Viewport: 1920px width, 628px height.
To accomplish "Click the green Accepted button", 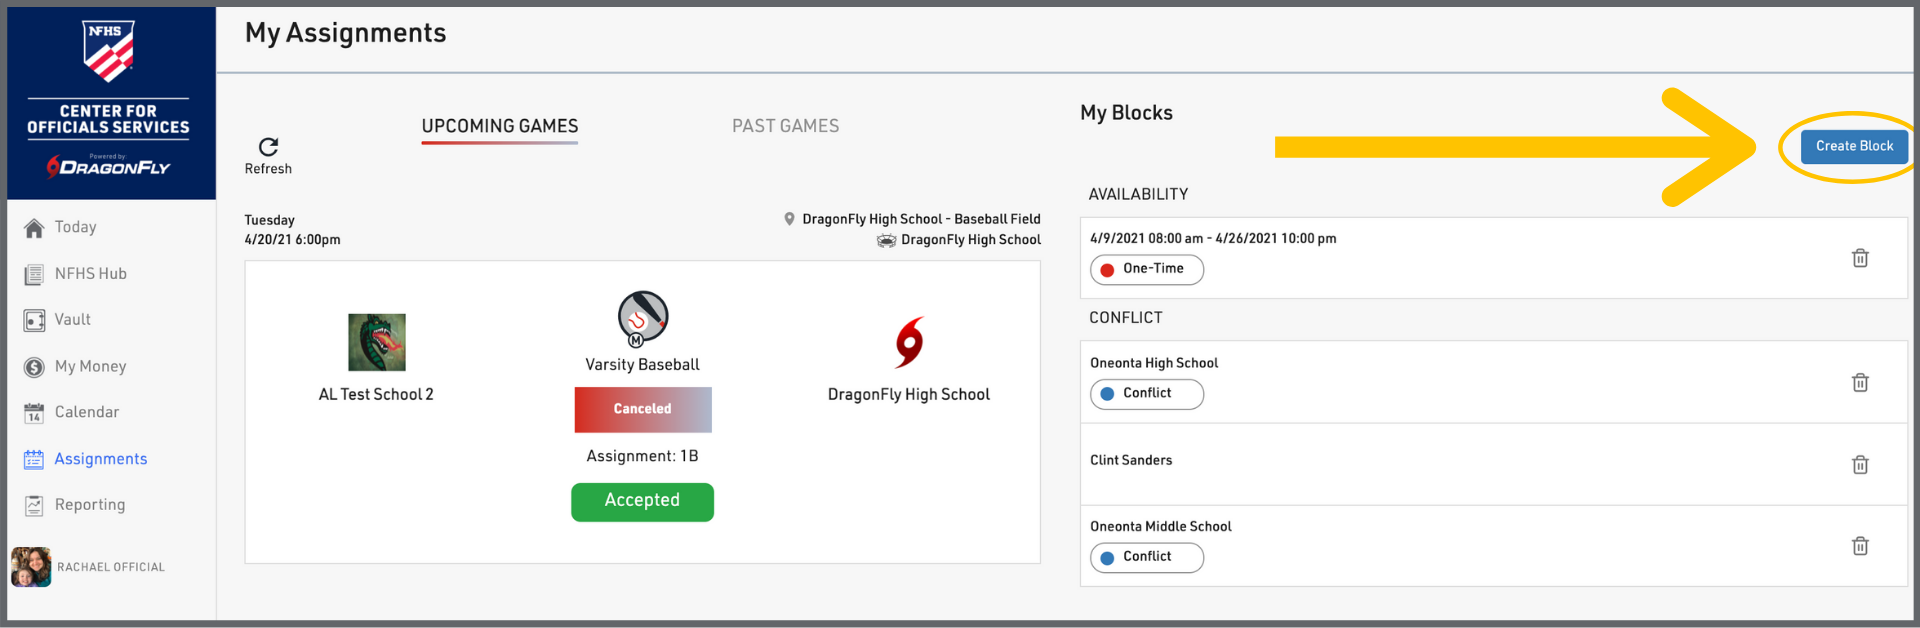I will [642, 501].
